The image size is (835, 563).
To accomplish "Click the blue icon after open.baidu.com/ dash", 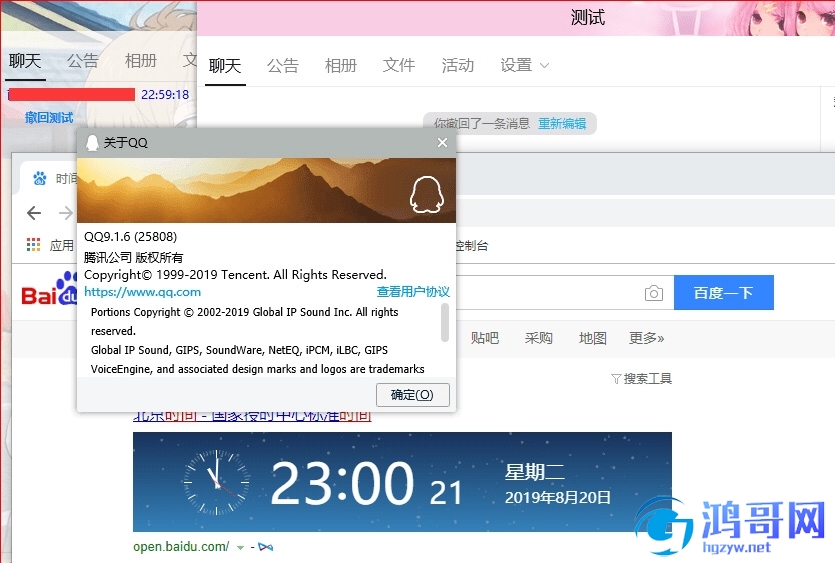I will 265,547.
